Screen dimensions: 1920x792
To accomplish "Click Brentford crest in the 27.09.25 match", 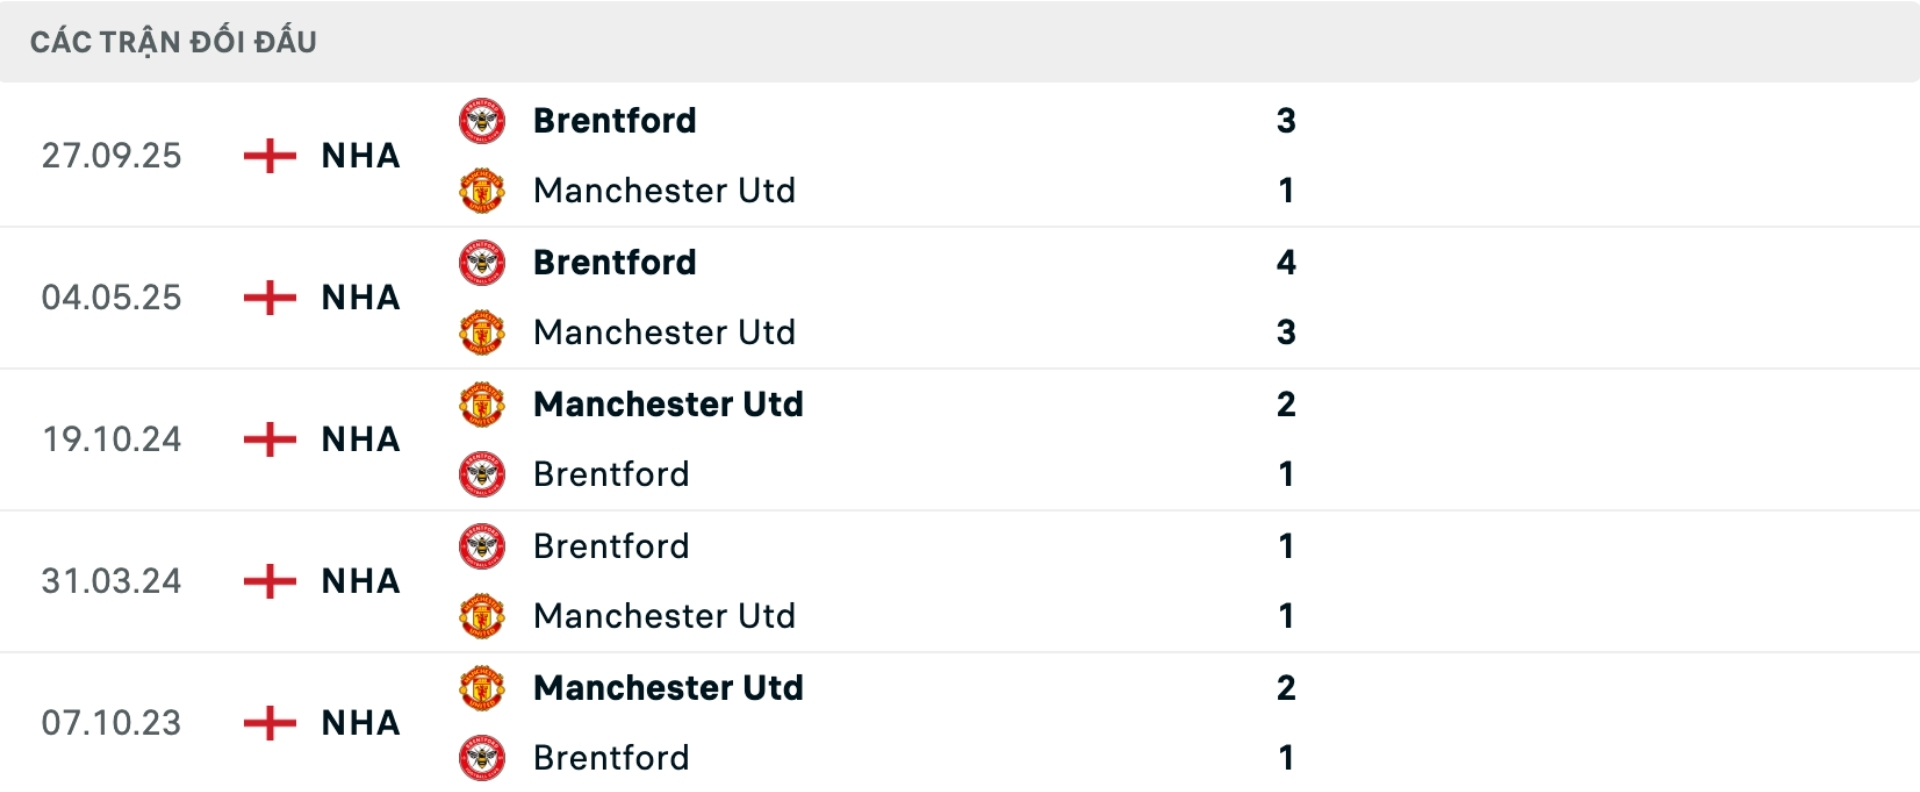I will 482,121.
